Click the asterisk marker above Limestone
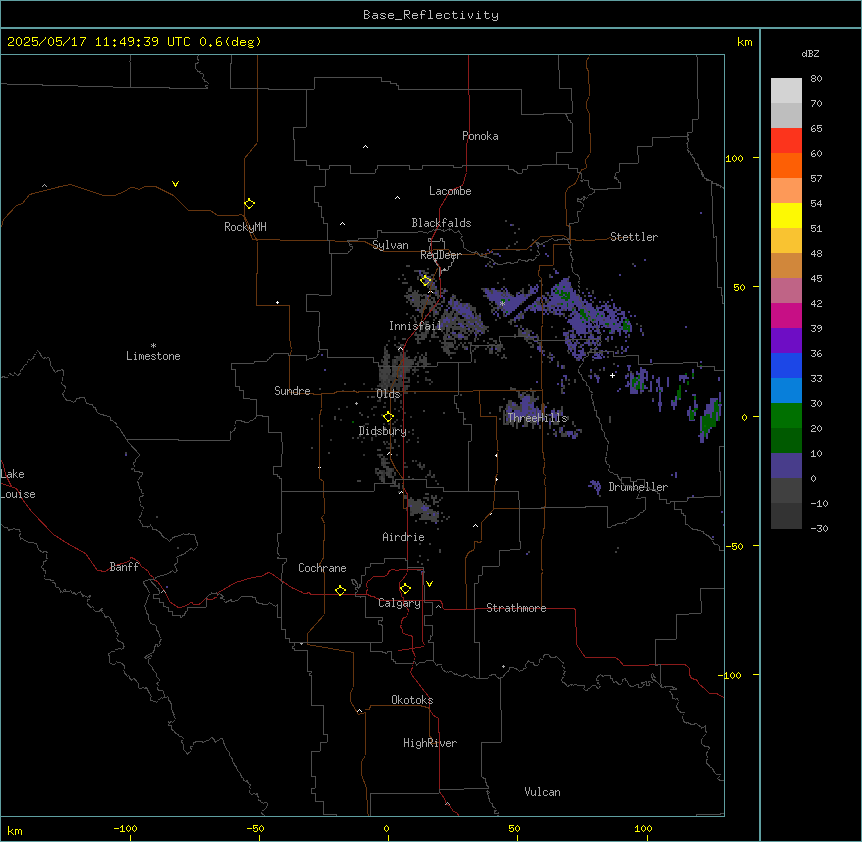The height and width of the screenshot is (842, 862). (x=153, y=346)
